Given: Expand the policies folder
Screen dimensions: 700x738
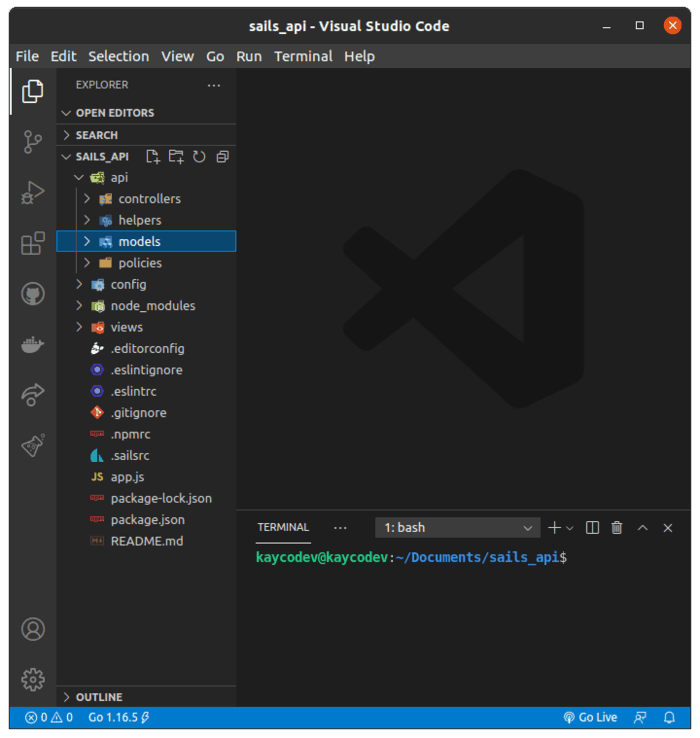Looking at the screenshot, I should click(146, 263).
